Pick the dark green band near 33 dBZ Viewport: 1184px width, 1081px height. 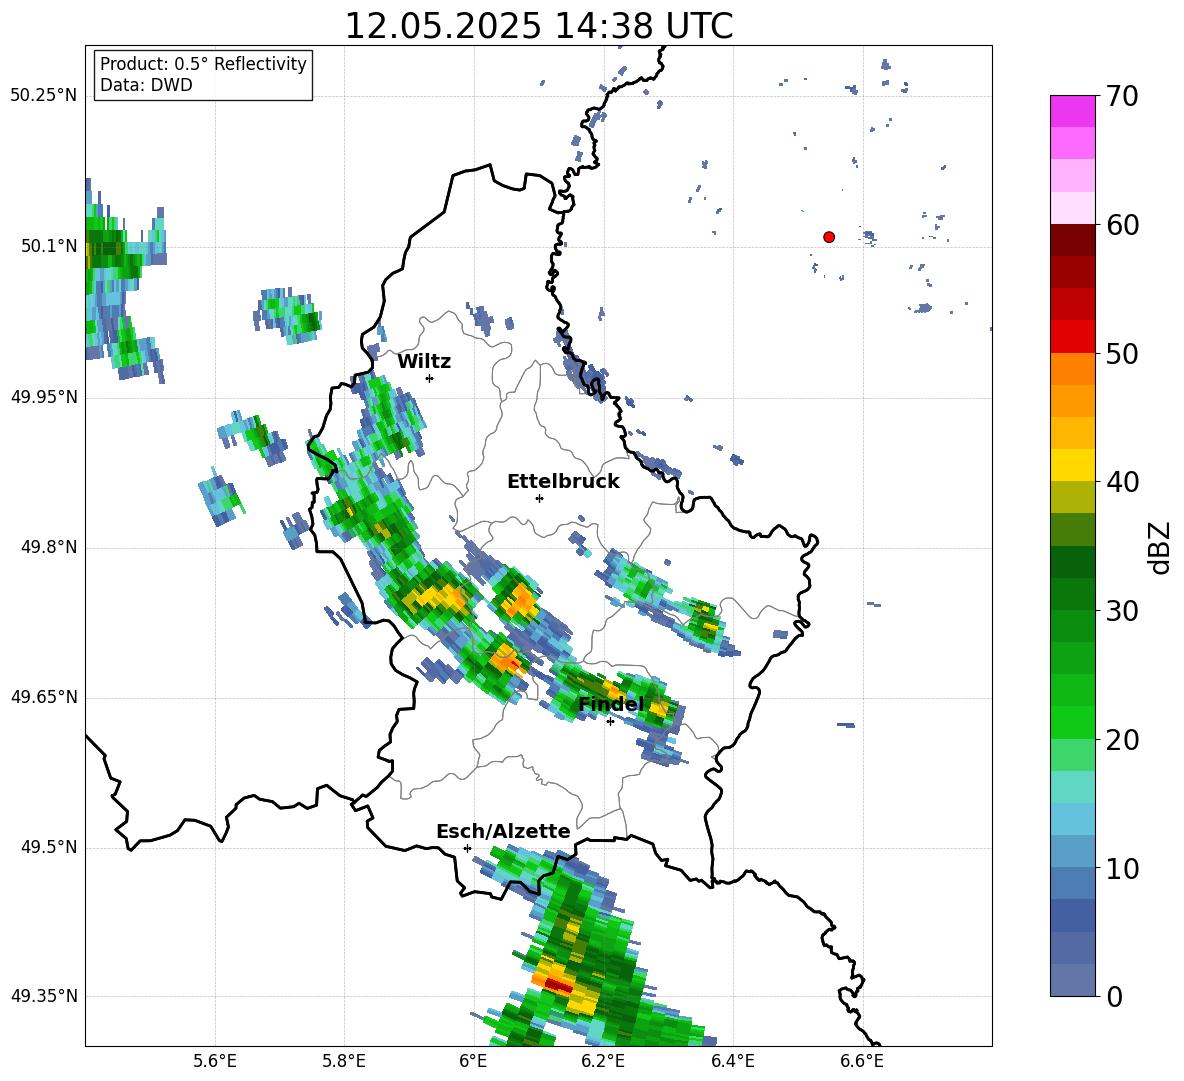[x=1072, y=562]
